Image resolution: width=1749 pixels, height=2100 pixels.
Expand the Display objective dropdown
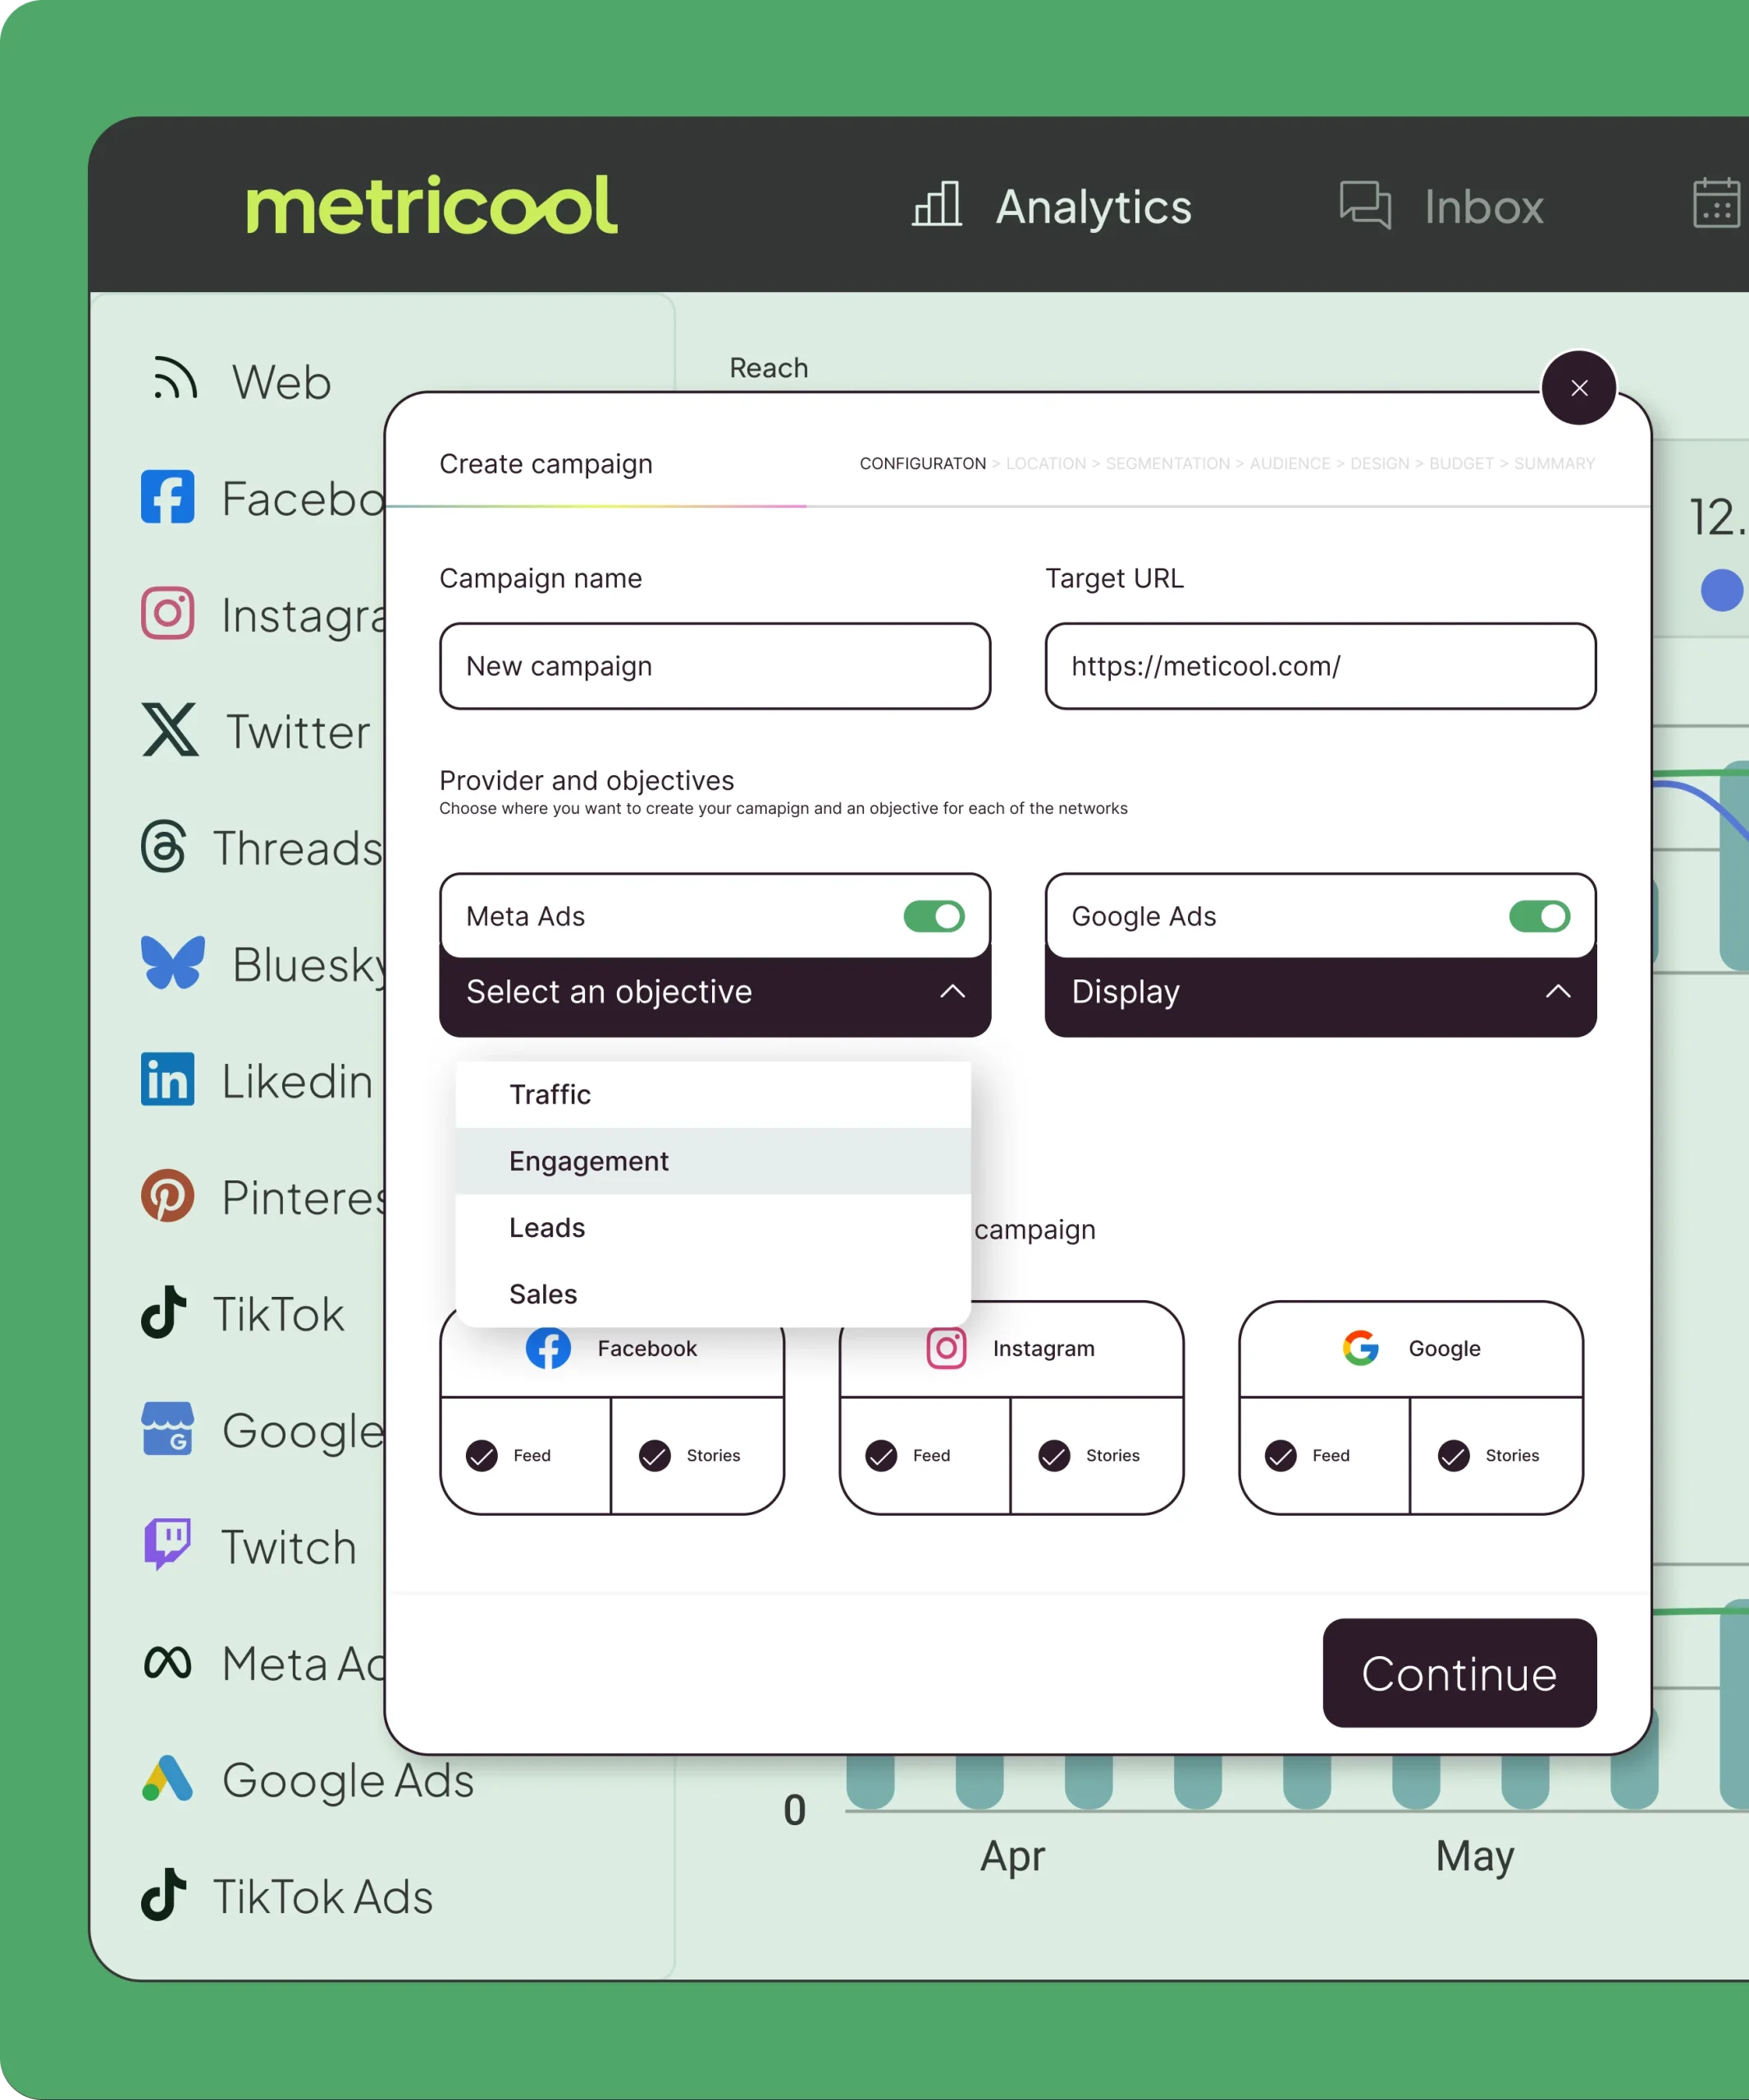(1557, 992)
